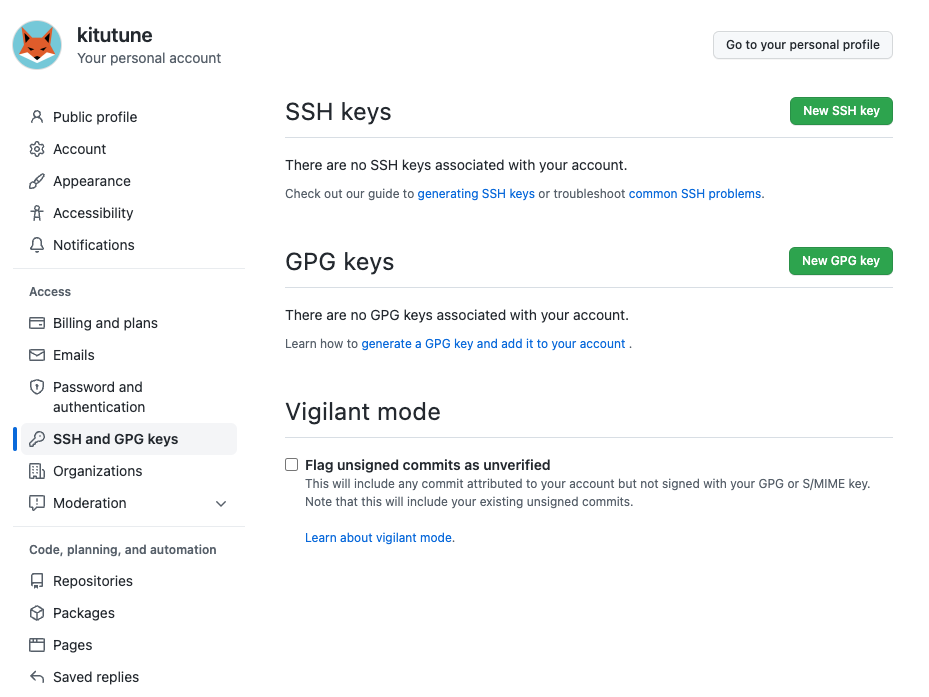Click the SSH and GPG keys key icon
Image resolution: width=929 pixels, height=697 pixels.
click(x=35, y=439)
